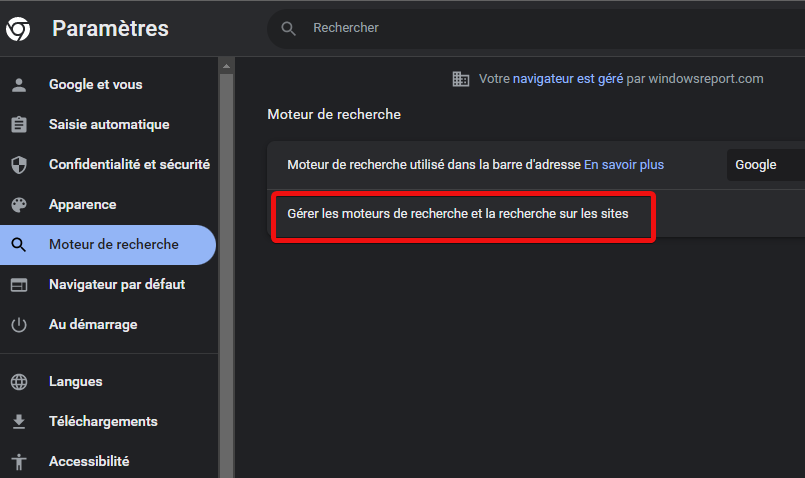Click the shield icon for Confidentialité et sécurité
The height and width of the screenshot is (478, 805).
click(x=19, y=164)
